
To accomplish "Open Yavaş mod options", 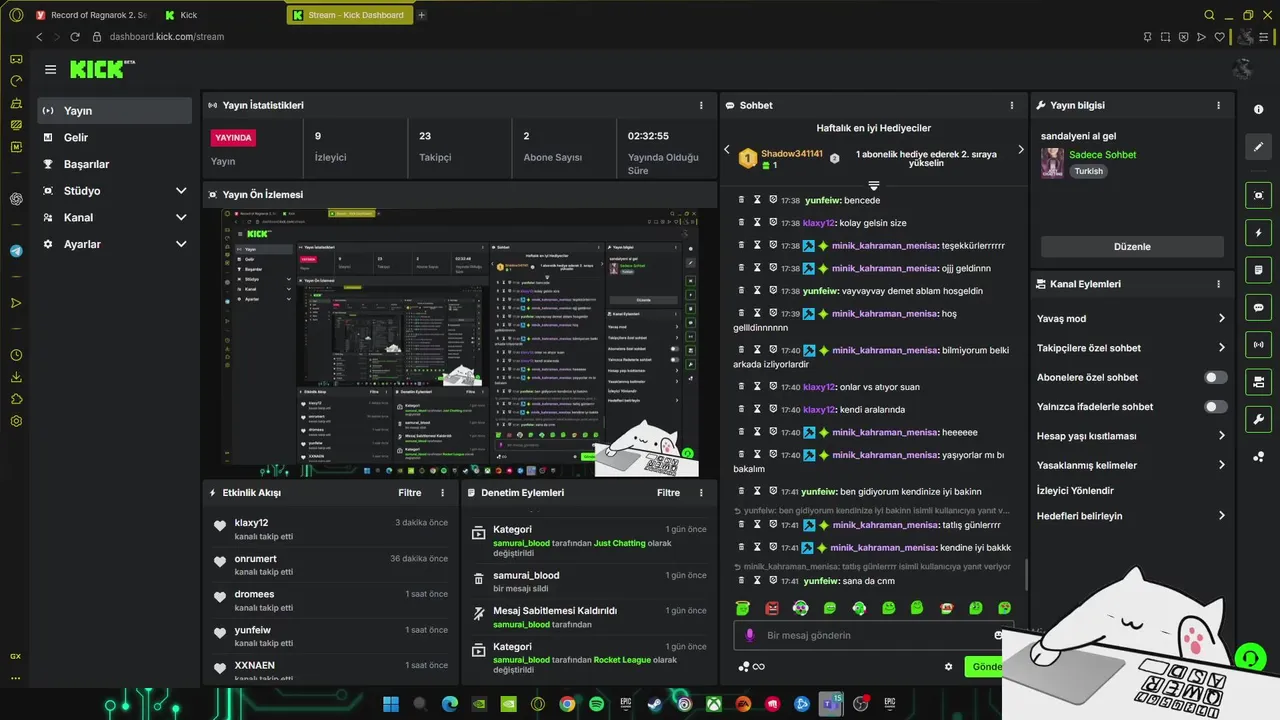I will click(x=1131, y=319).
